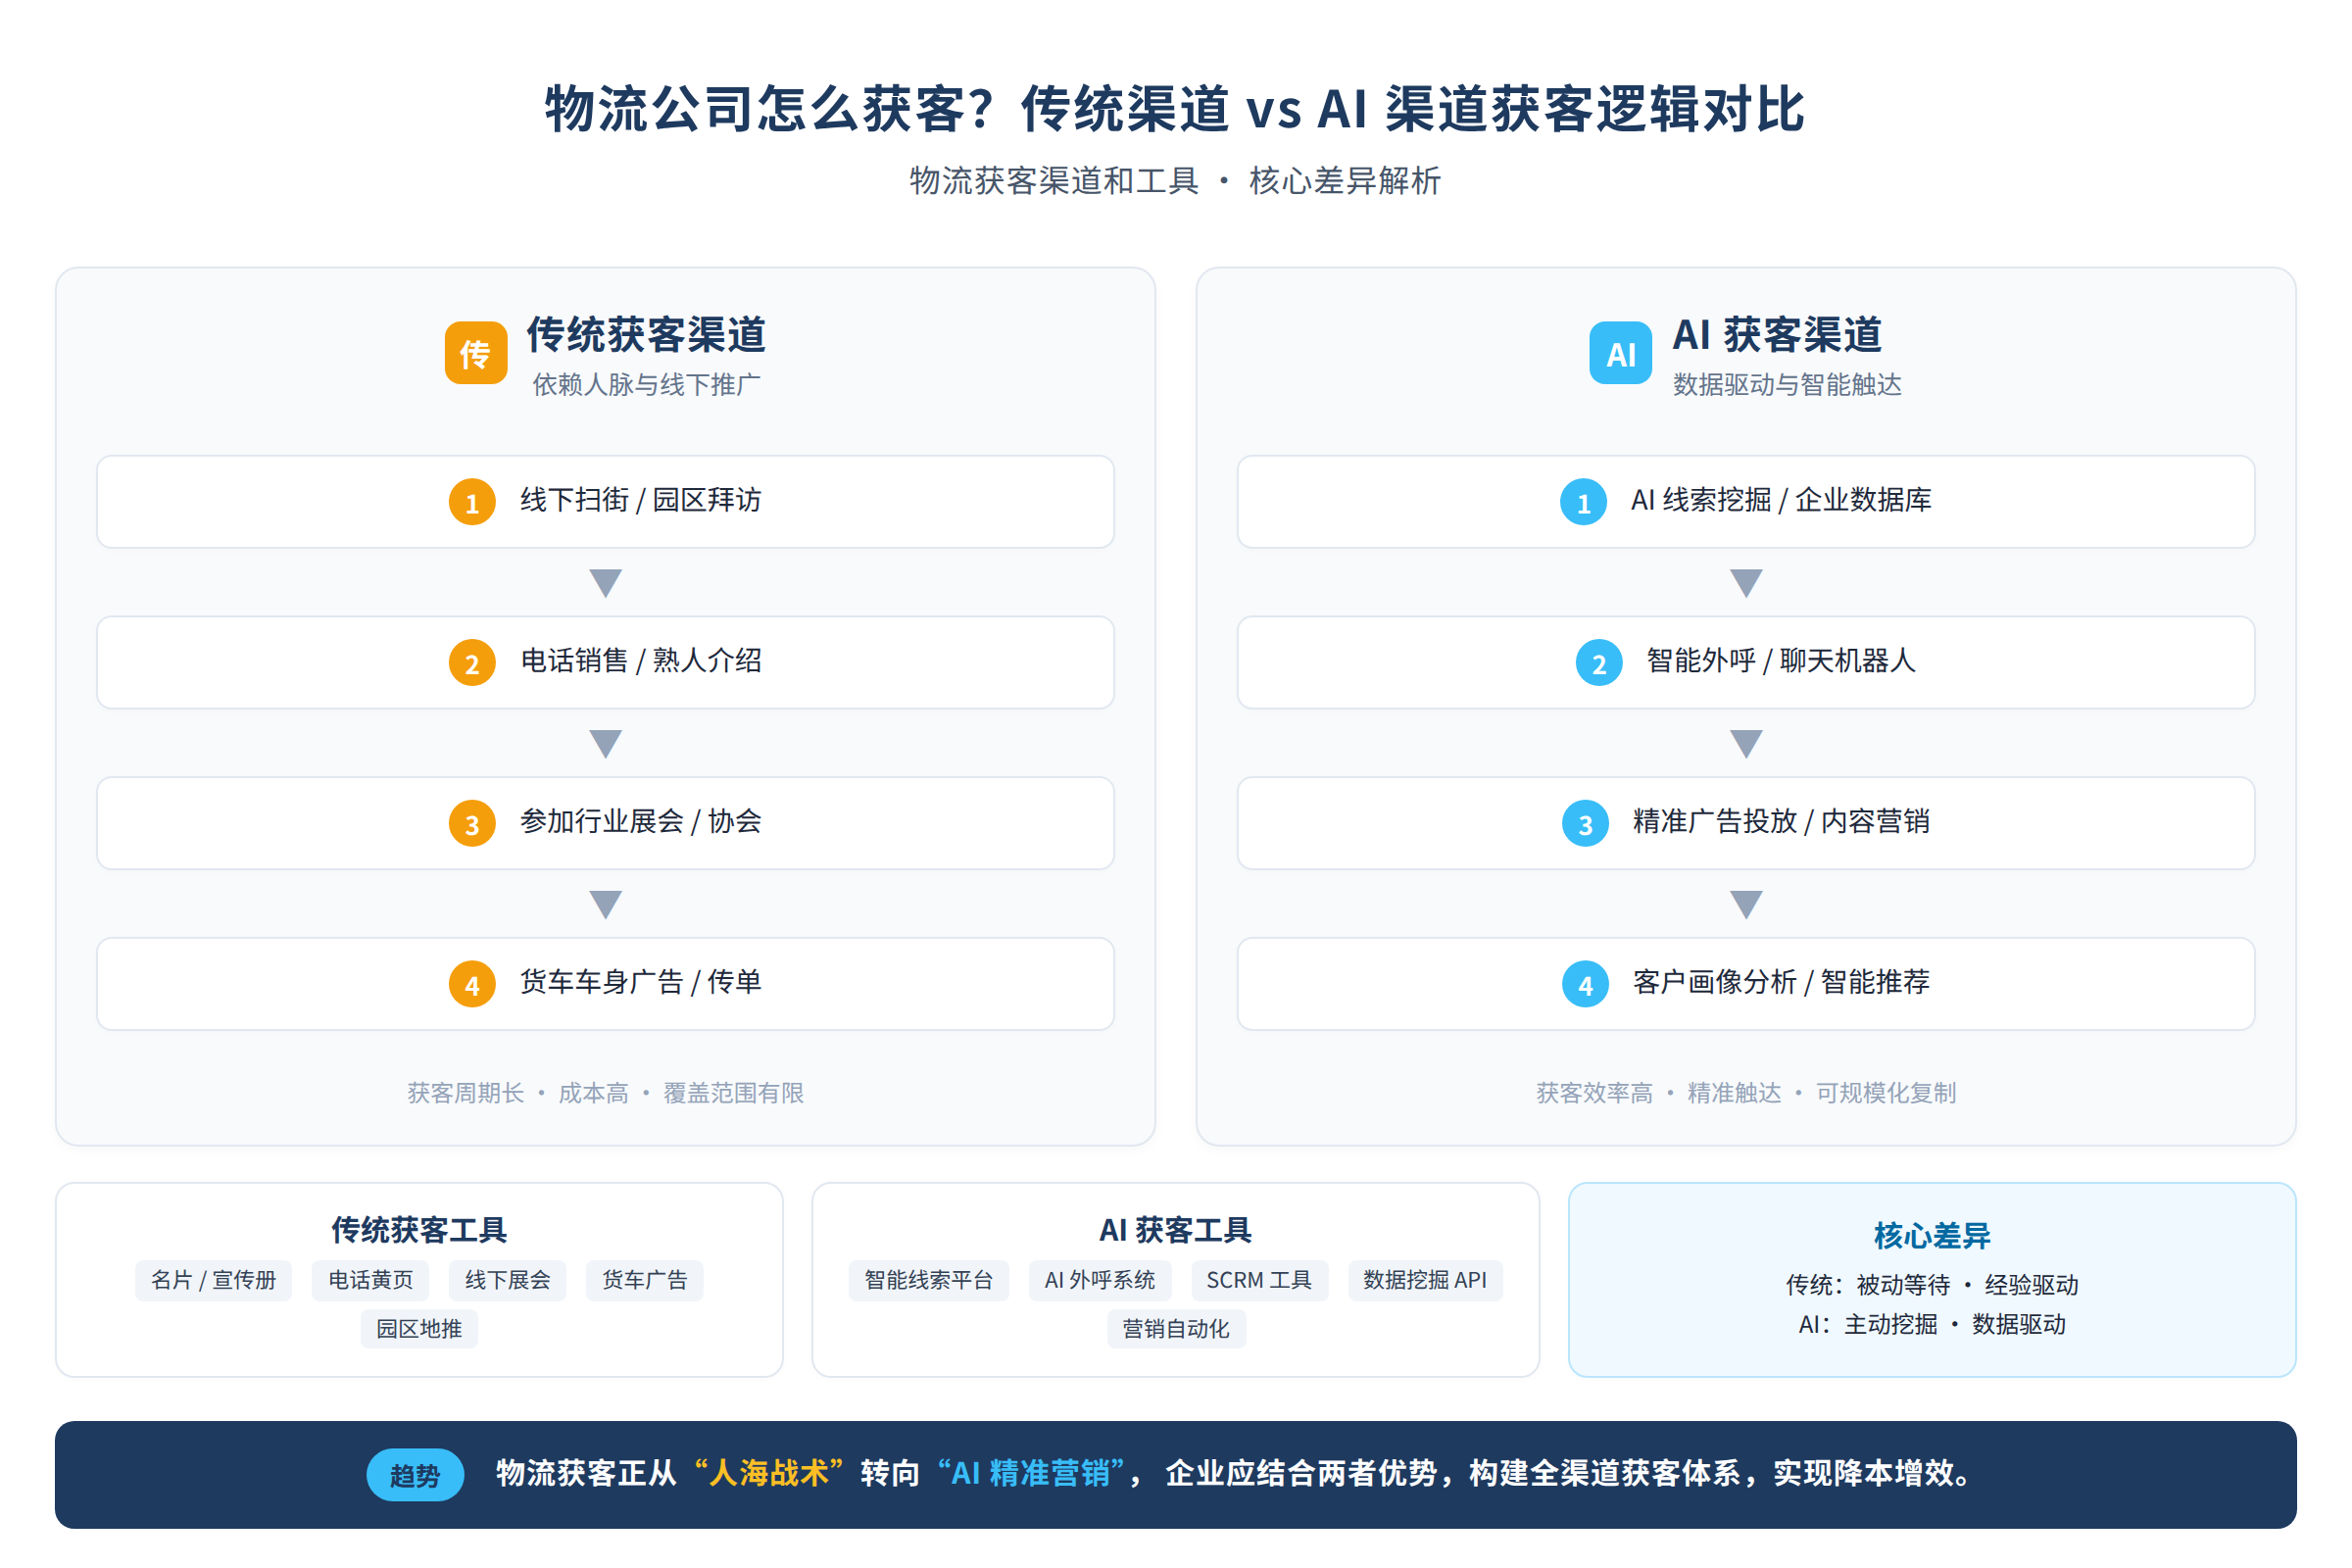Click the 参加行业展会 / 协会 text
This screenshot has width=2352, height=1568.
(641, 822)
